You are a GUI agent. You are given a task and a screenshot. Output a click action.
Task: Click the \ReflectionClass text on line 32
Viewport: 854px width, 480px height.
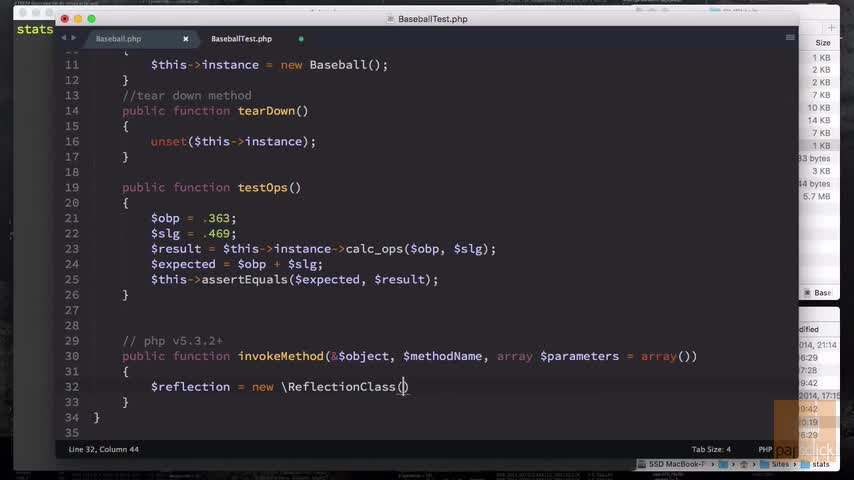338,387
